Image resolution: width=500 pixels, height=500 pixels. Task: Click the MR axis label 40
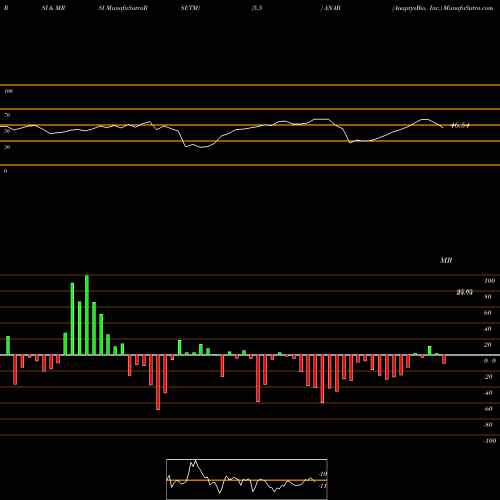(488, 329)
